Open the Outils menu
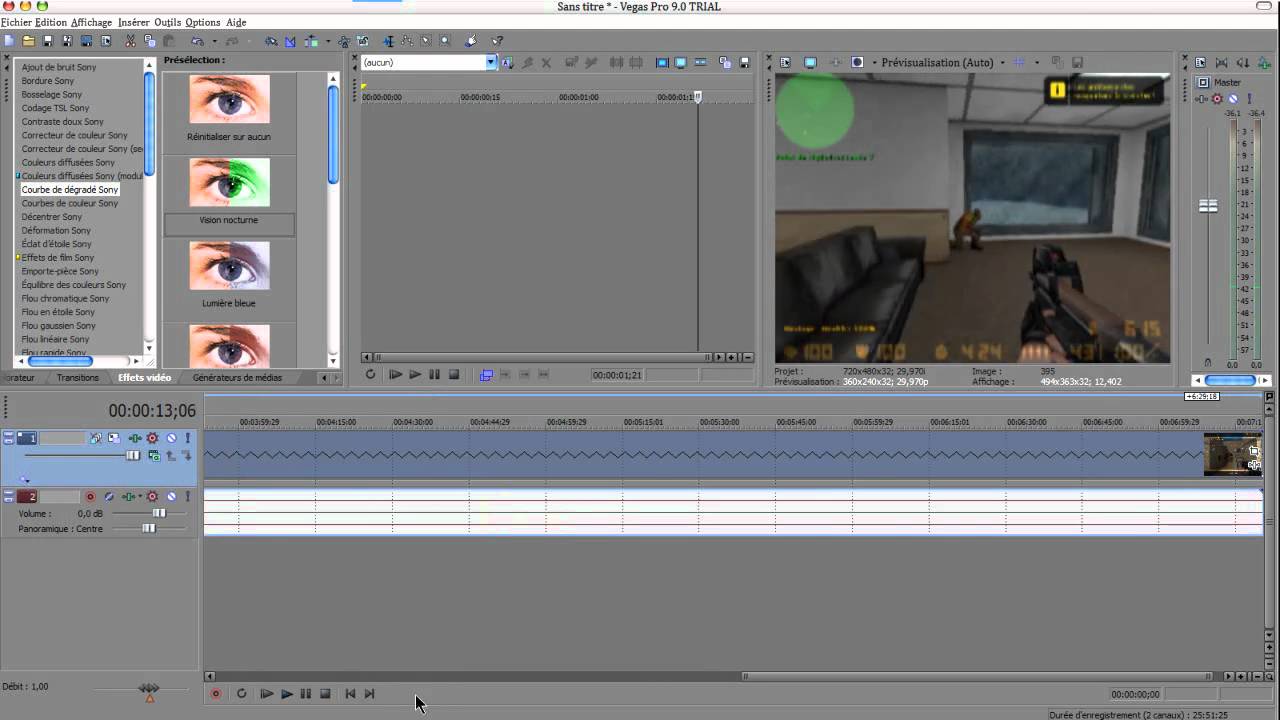 (168, 22)
